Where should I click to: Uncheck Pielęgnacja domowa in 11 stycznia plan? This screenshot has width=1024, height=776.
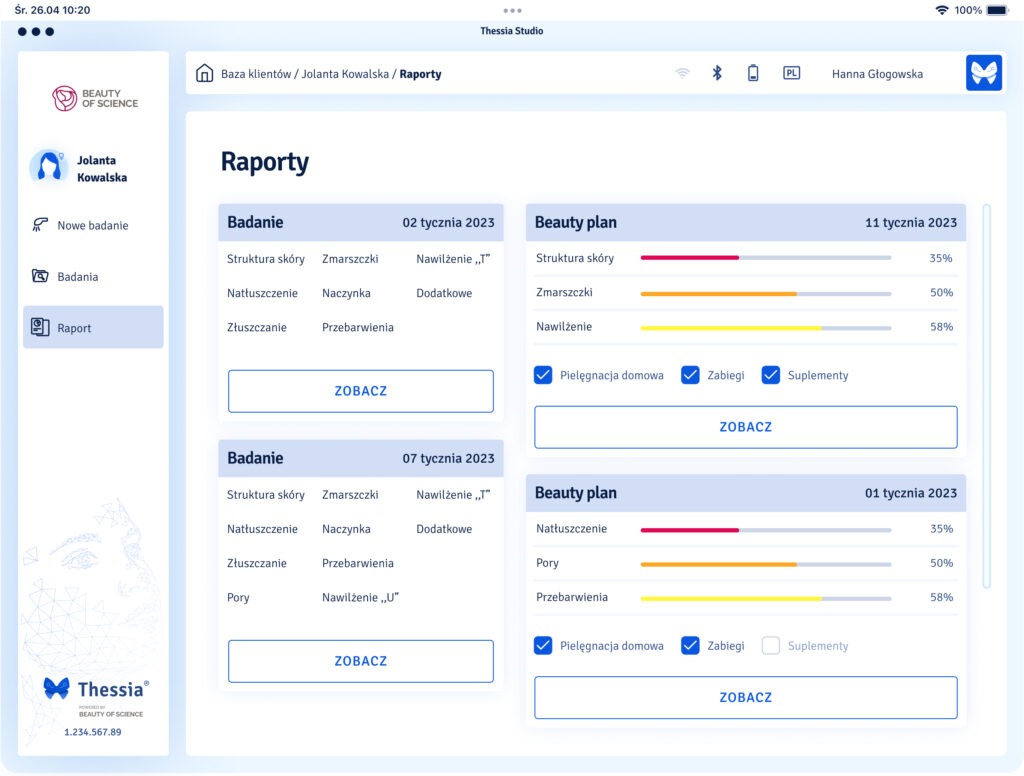(543, 375)
